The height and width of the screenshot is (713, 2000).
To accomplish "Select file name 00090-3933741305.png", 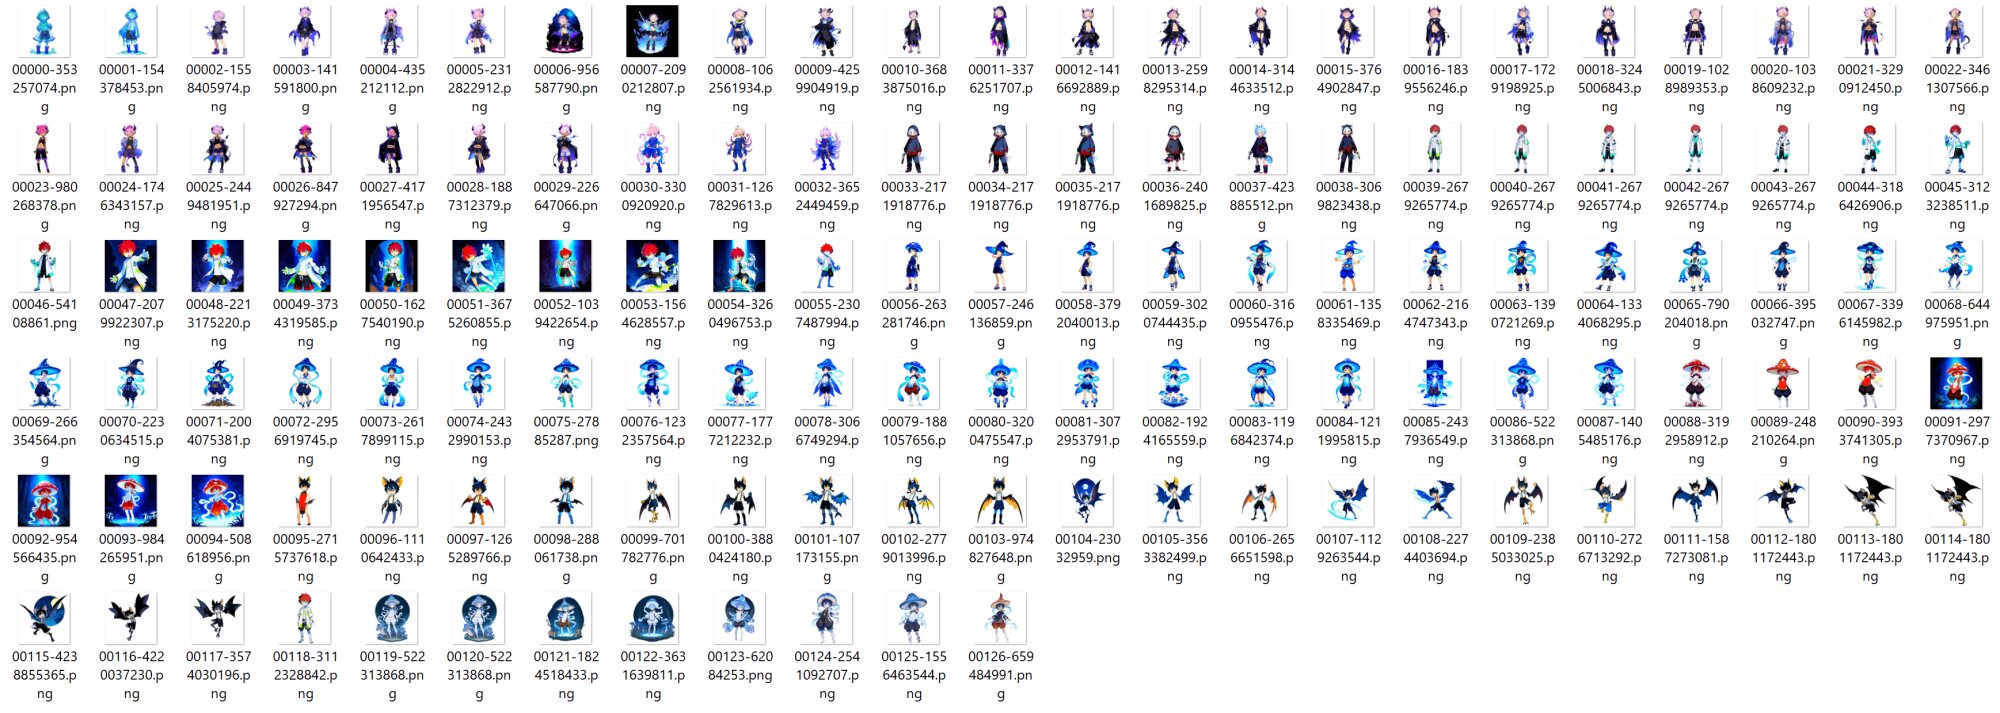I will (1870, 440).
